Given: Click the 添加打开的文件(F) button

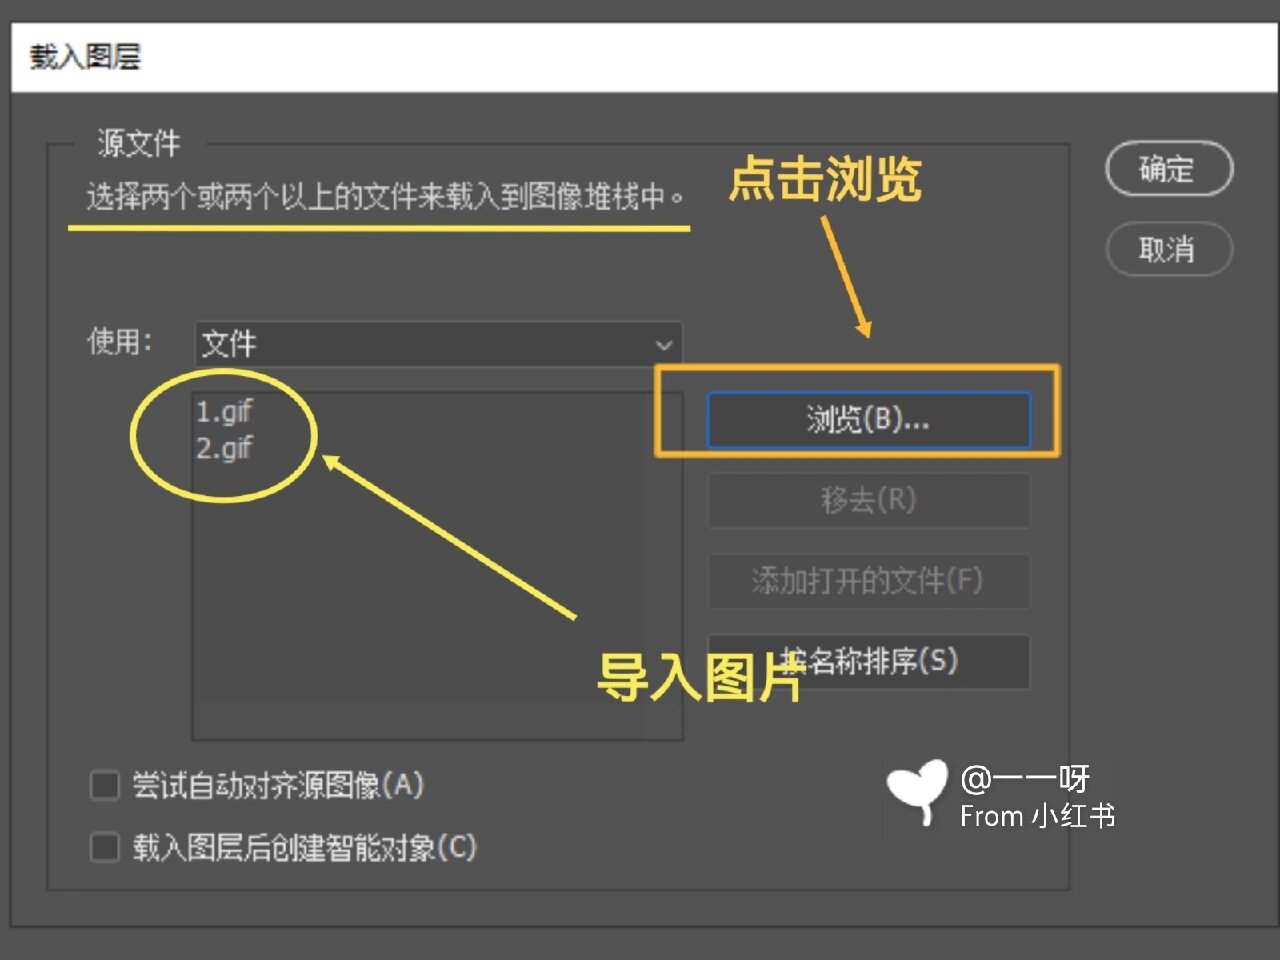Looking at the screenshot, I should (868, 580).
